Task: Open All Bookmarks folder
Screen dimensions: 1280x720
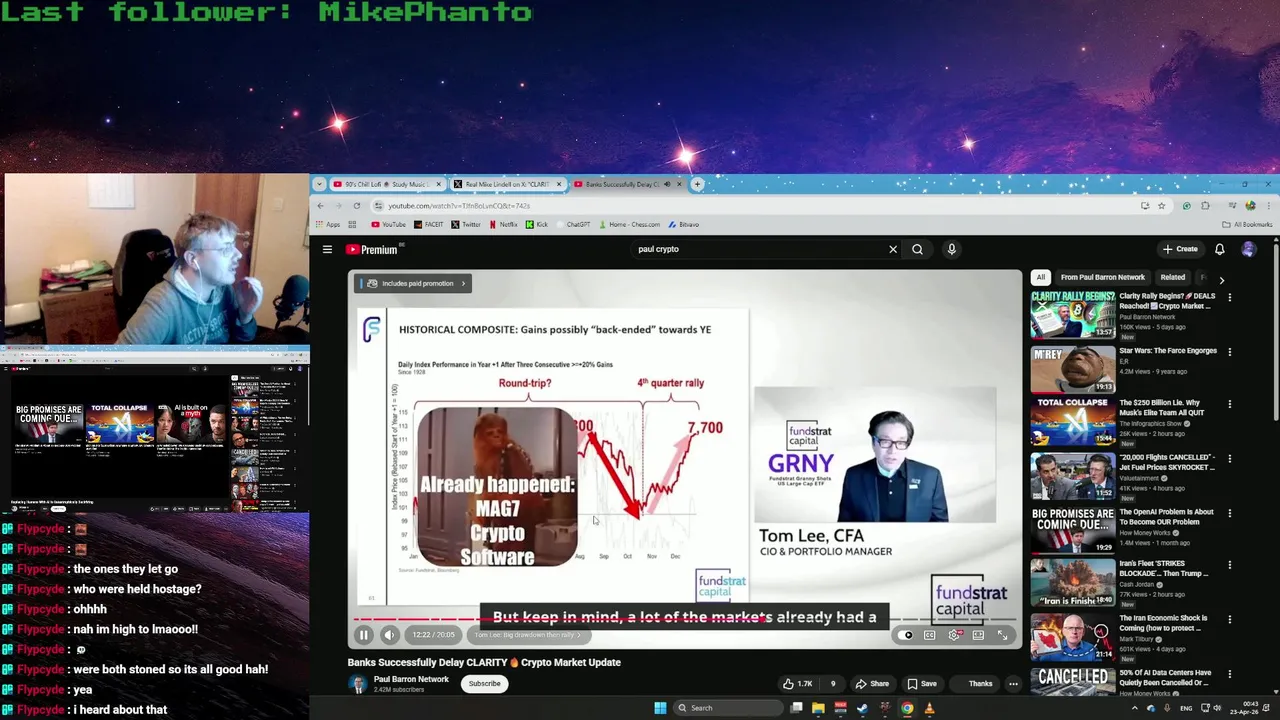Action: coord(1247,225)
